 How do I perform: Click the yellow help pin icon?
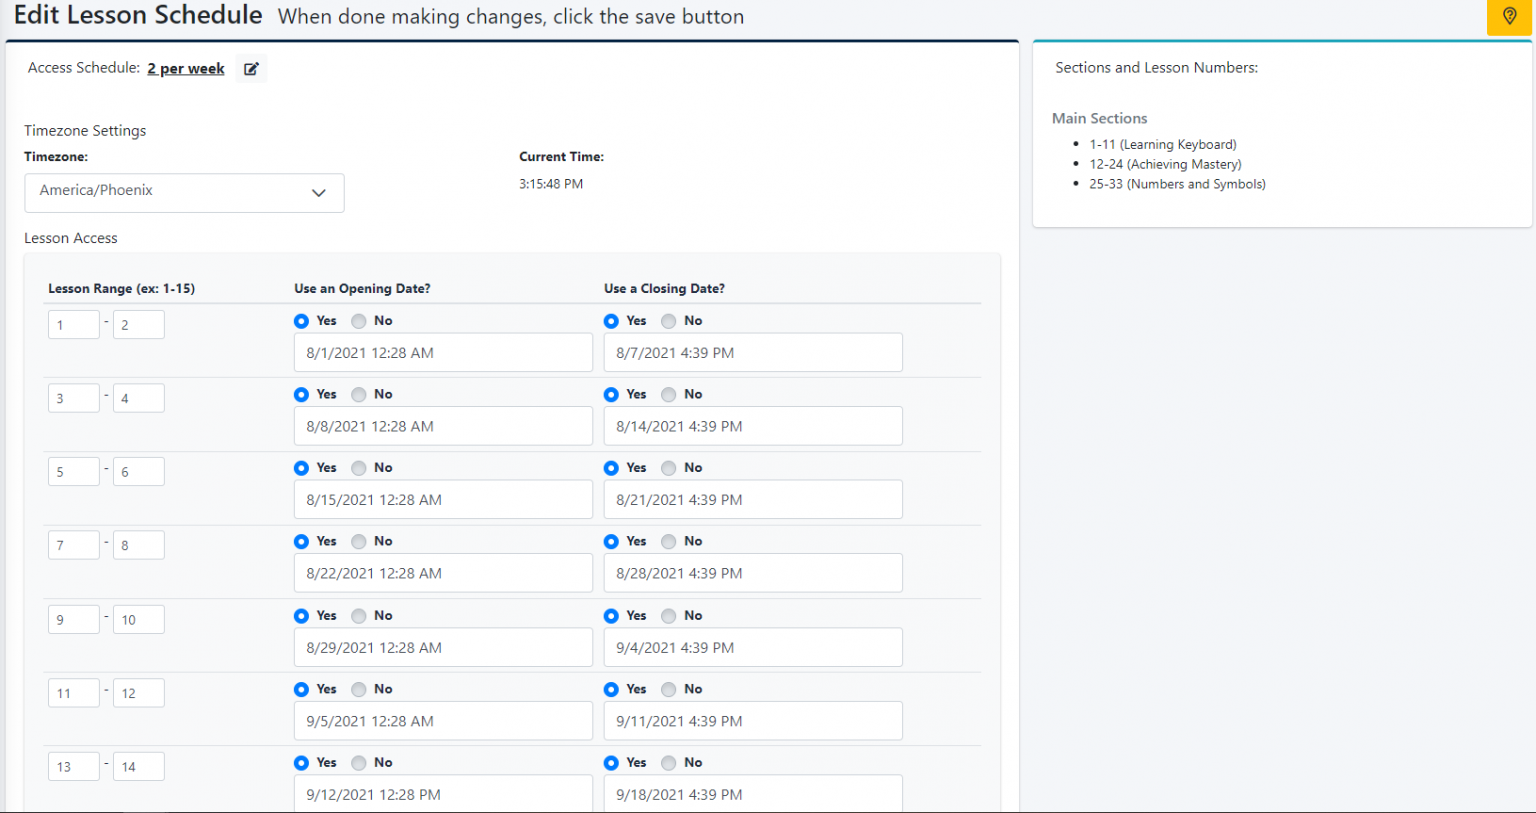click(x=1509, y=17)
